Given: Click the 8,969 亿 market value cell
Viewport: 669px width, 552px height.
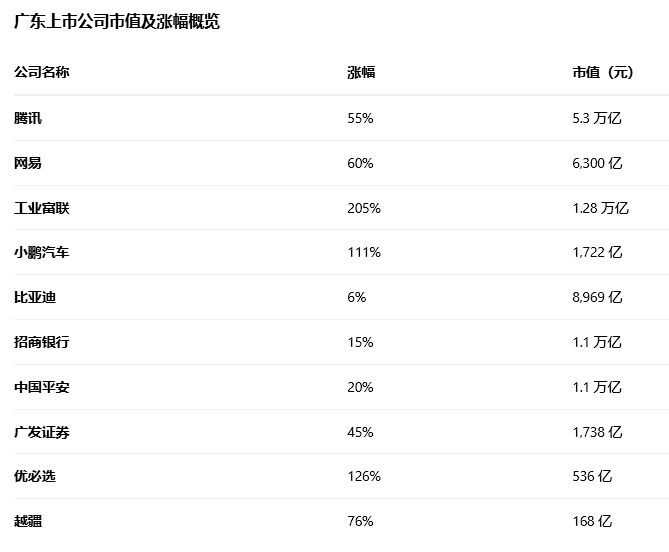Looking at the screenshot, I should coord(597,297).
